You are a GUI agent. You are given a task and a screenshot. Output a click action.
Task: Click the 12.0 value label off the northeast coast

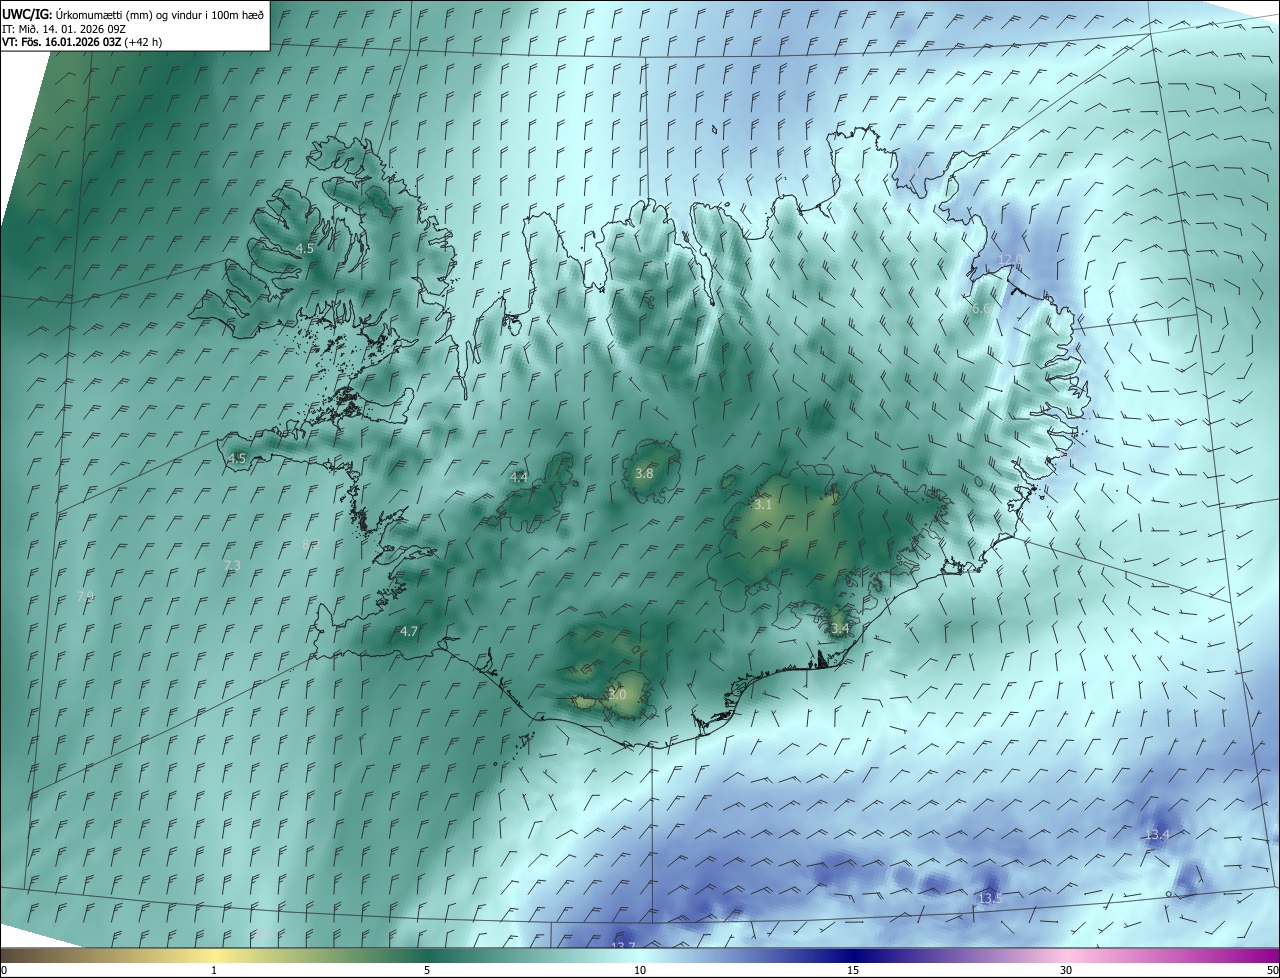[x=1011, y=260]
